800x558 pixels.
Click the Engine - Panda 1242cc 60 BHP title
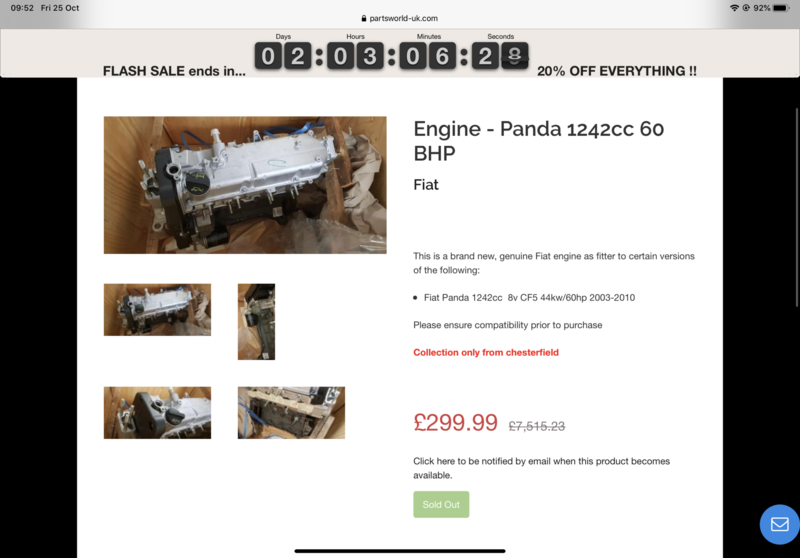(538, 141)
